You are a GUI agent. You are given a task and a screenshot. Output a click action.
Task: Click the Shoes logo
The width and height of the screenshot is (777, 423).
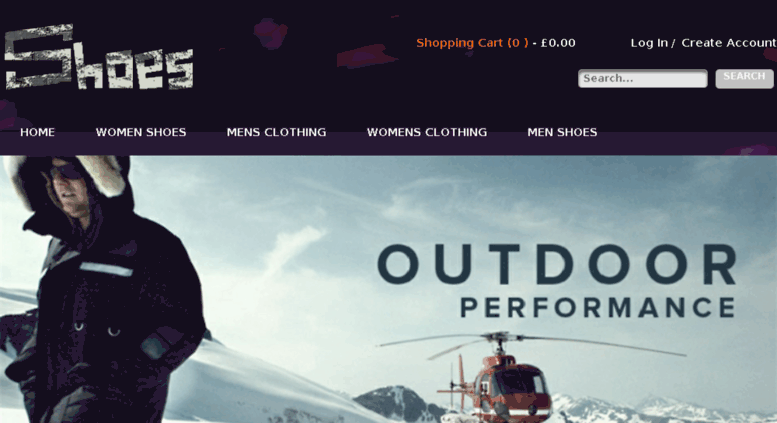99,57
